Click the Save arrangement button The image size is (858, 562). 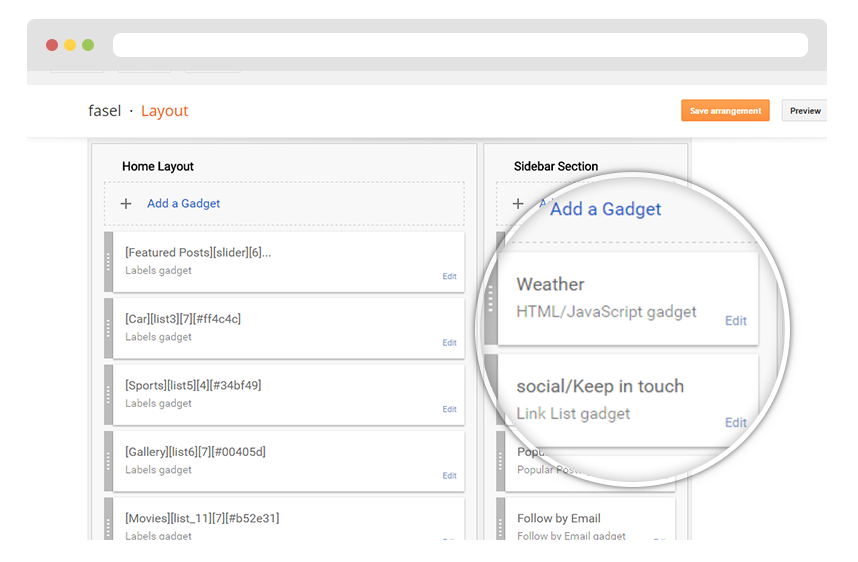coord(725,111)
